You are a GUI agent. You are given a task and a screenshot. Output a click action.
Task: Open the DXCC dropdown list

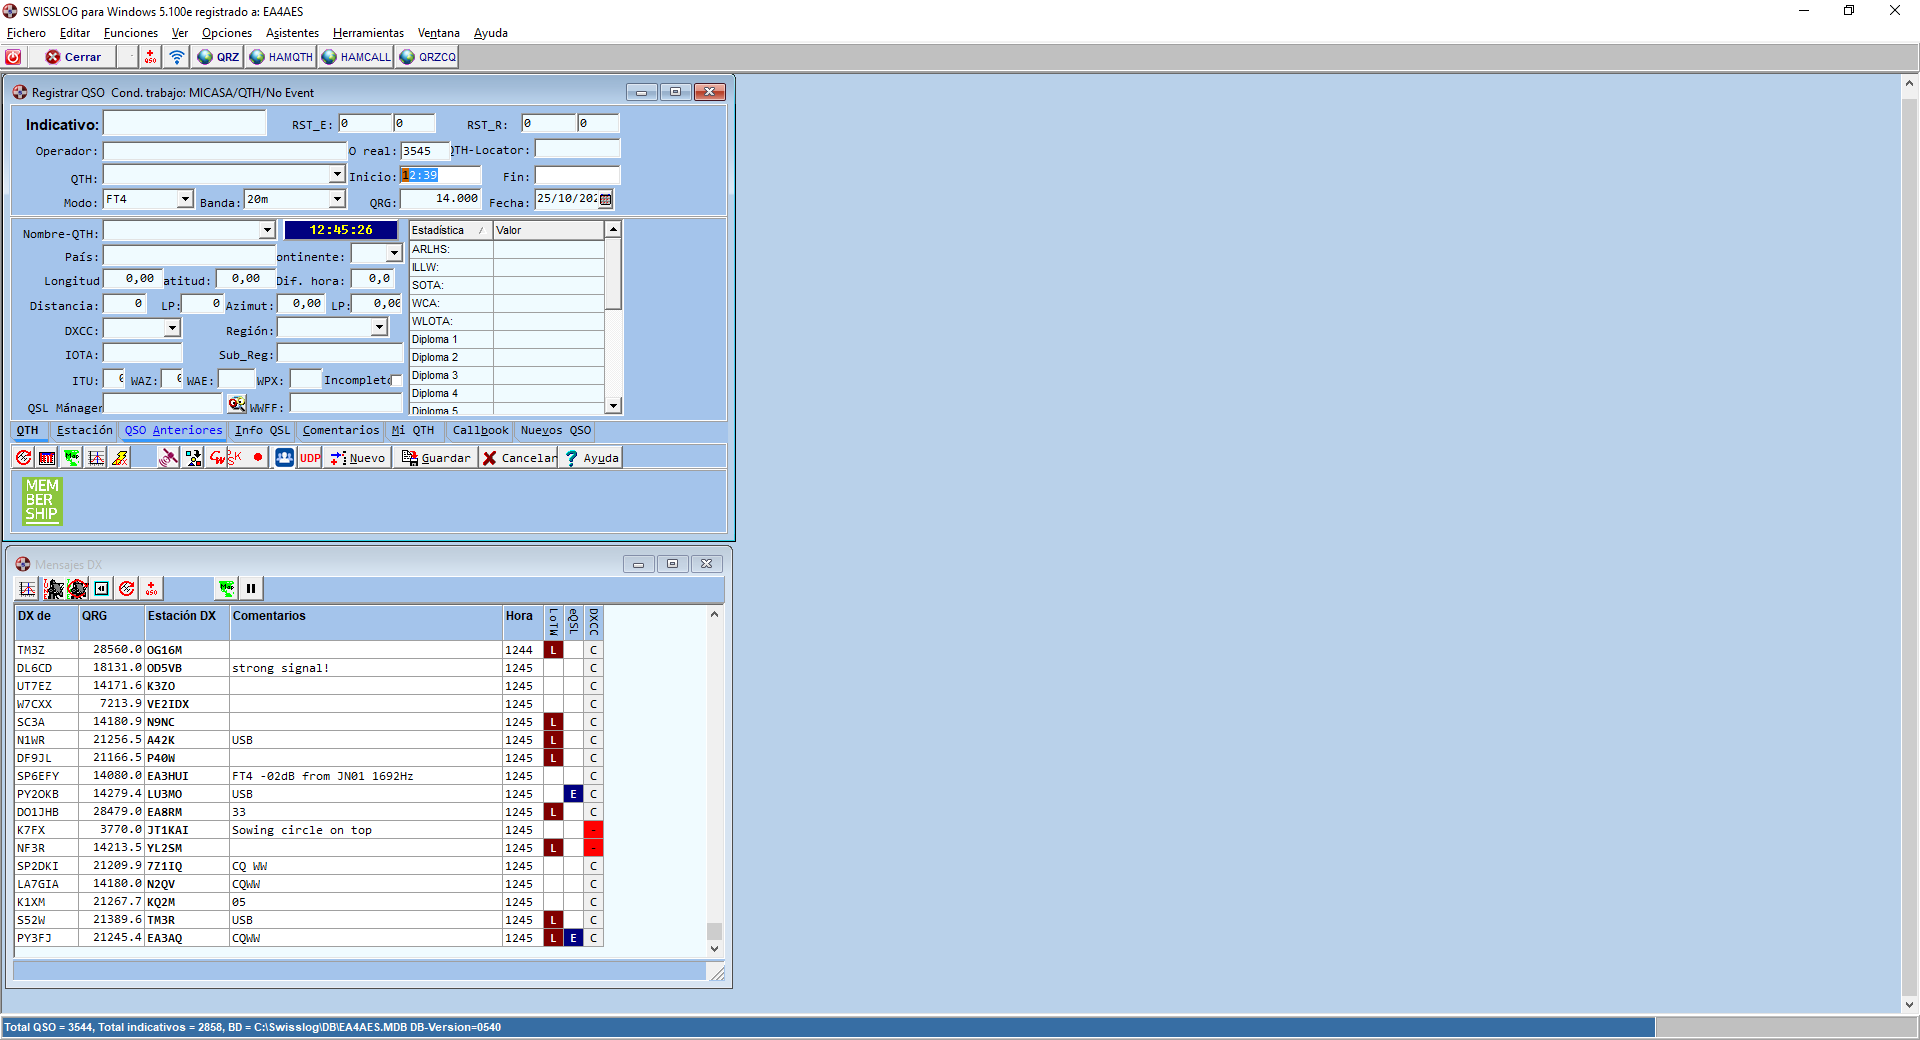tap(172, 329)
